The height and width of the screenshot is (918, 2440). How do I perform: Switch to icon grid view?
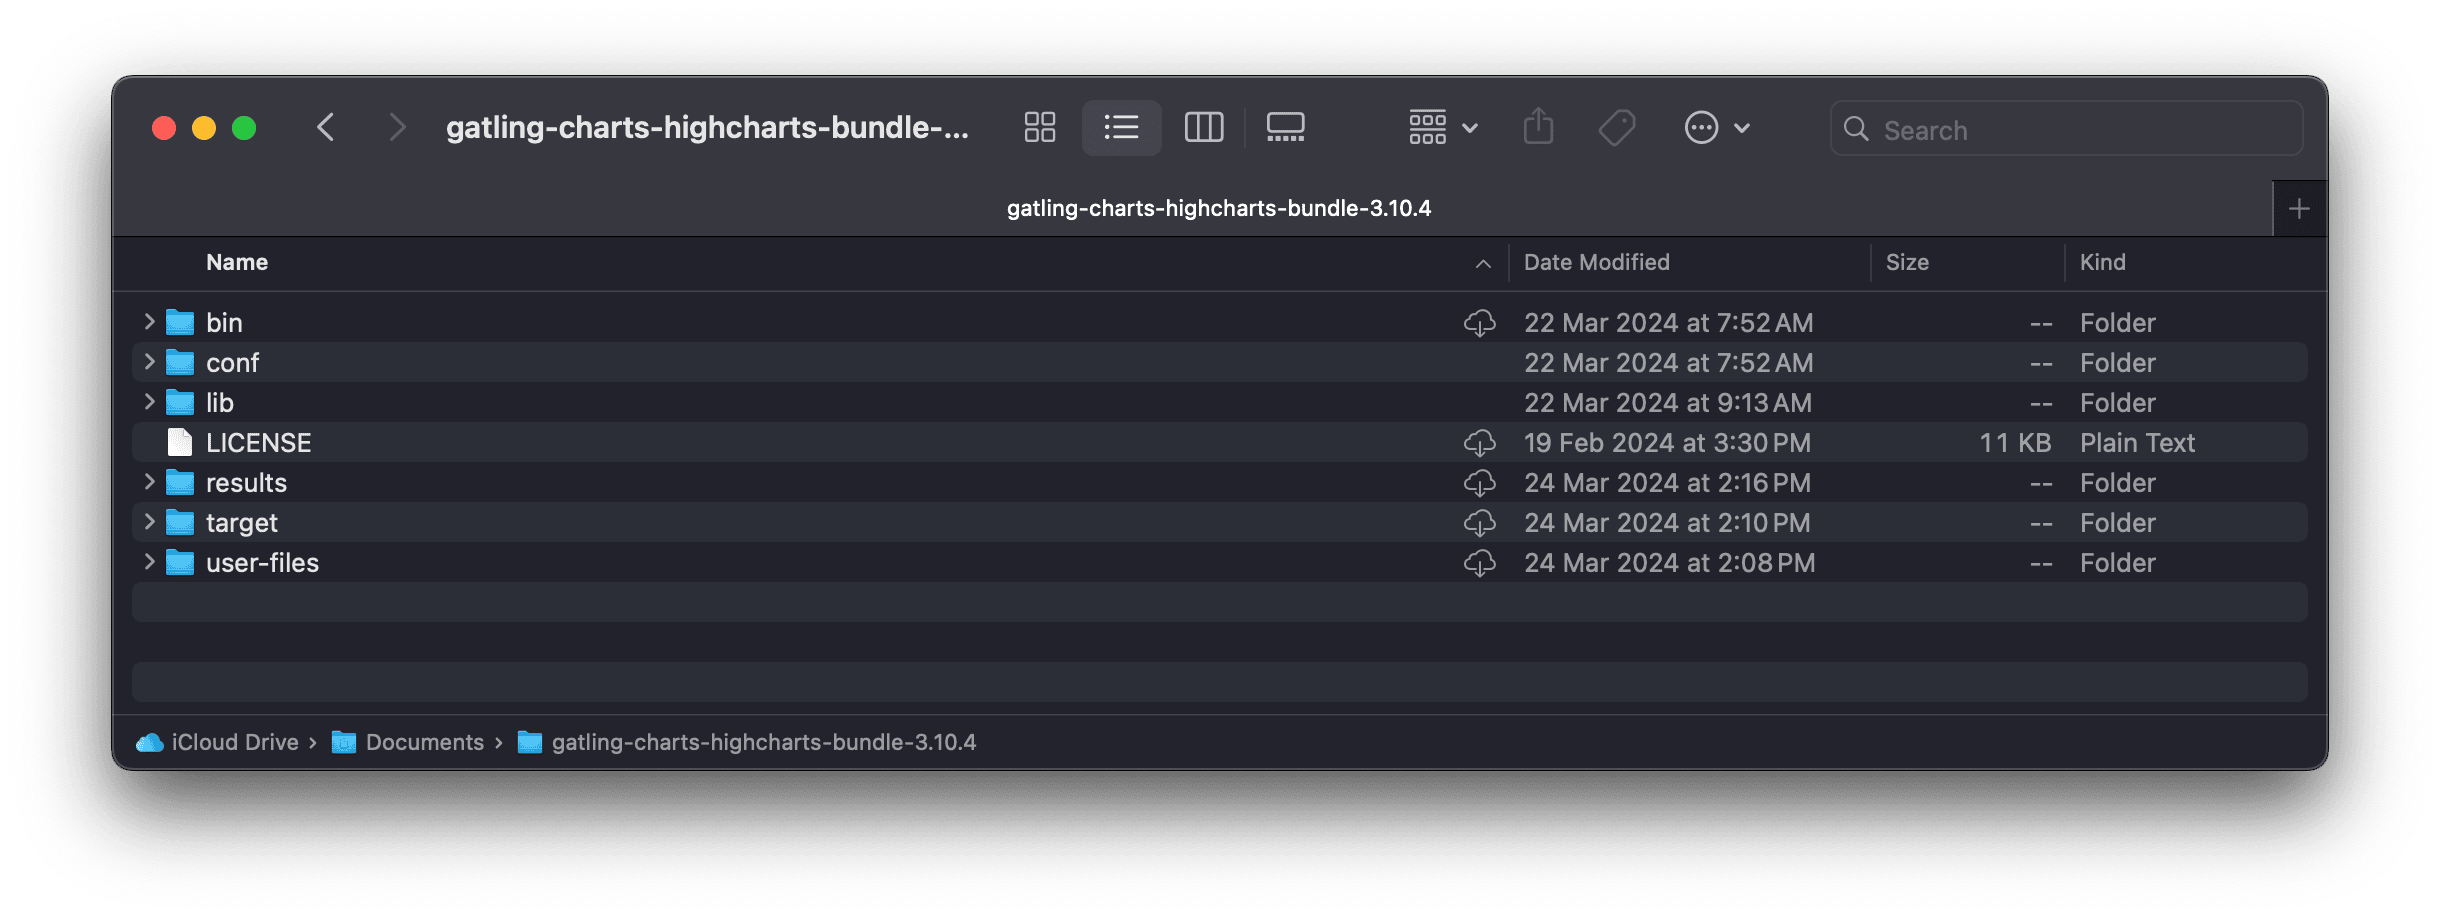pyautogui.click(x=1040, y=128)
